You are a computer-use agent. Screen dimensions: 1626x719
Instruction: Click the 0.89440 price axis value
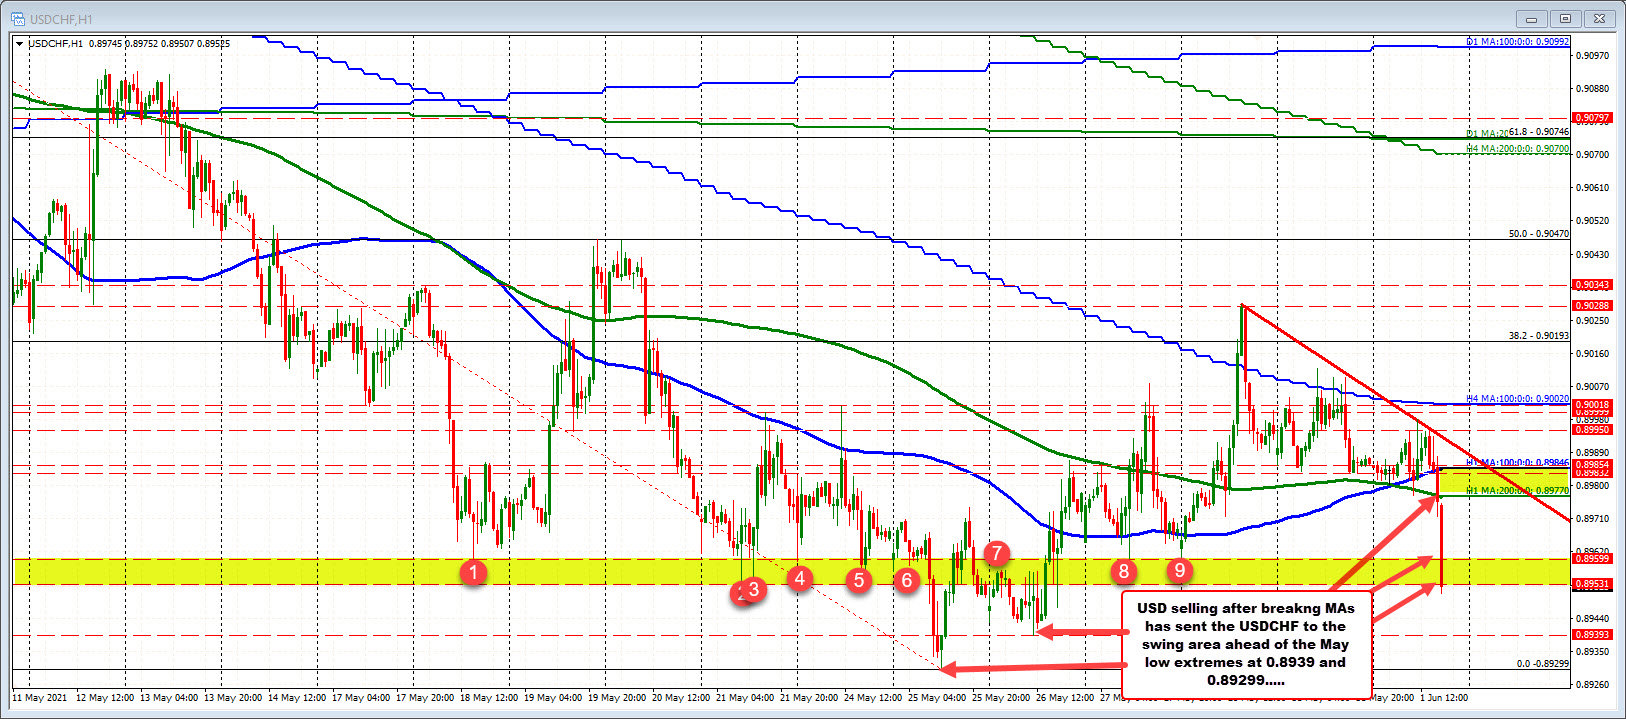tap(1593, 618)
